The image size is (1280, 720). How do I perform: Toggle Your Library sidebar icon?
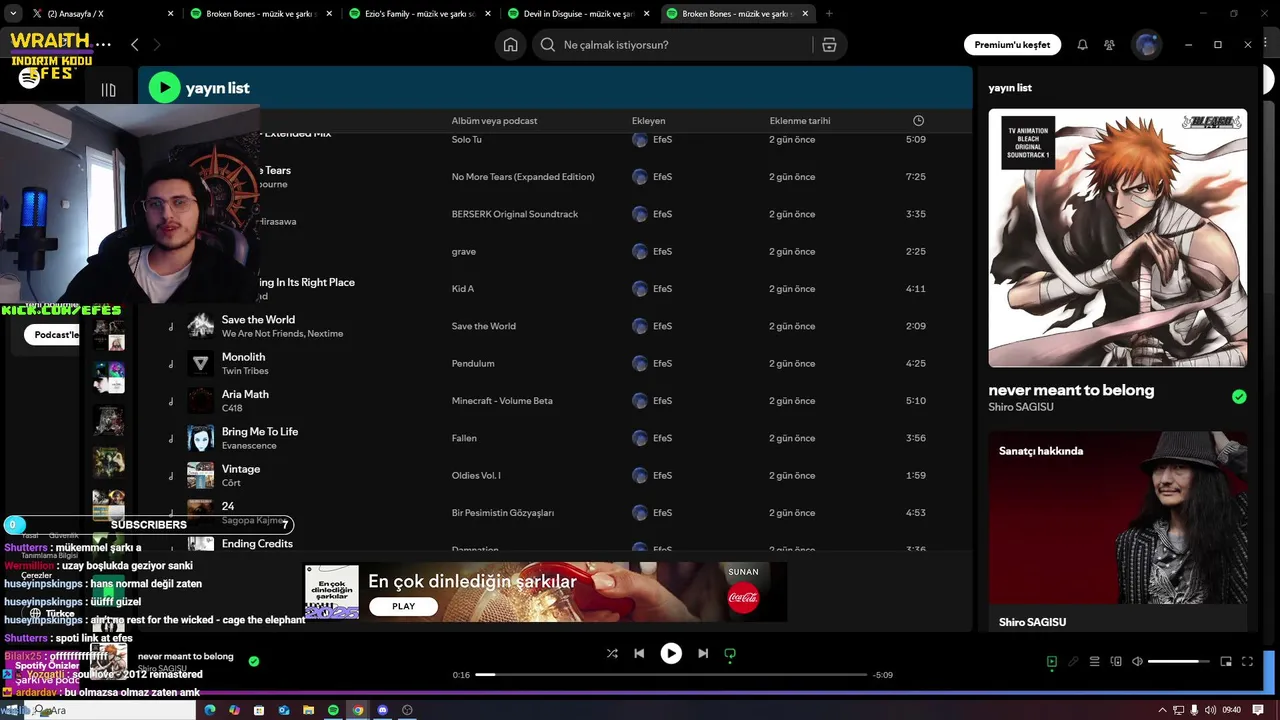pos(108,90)
